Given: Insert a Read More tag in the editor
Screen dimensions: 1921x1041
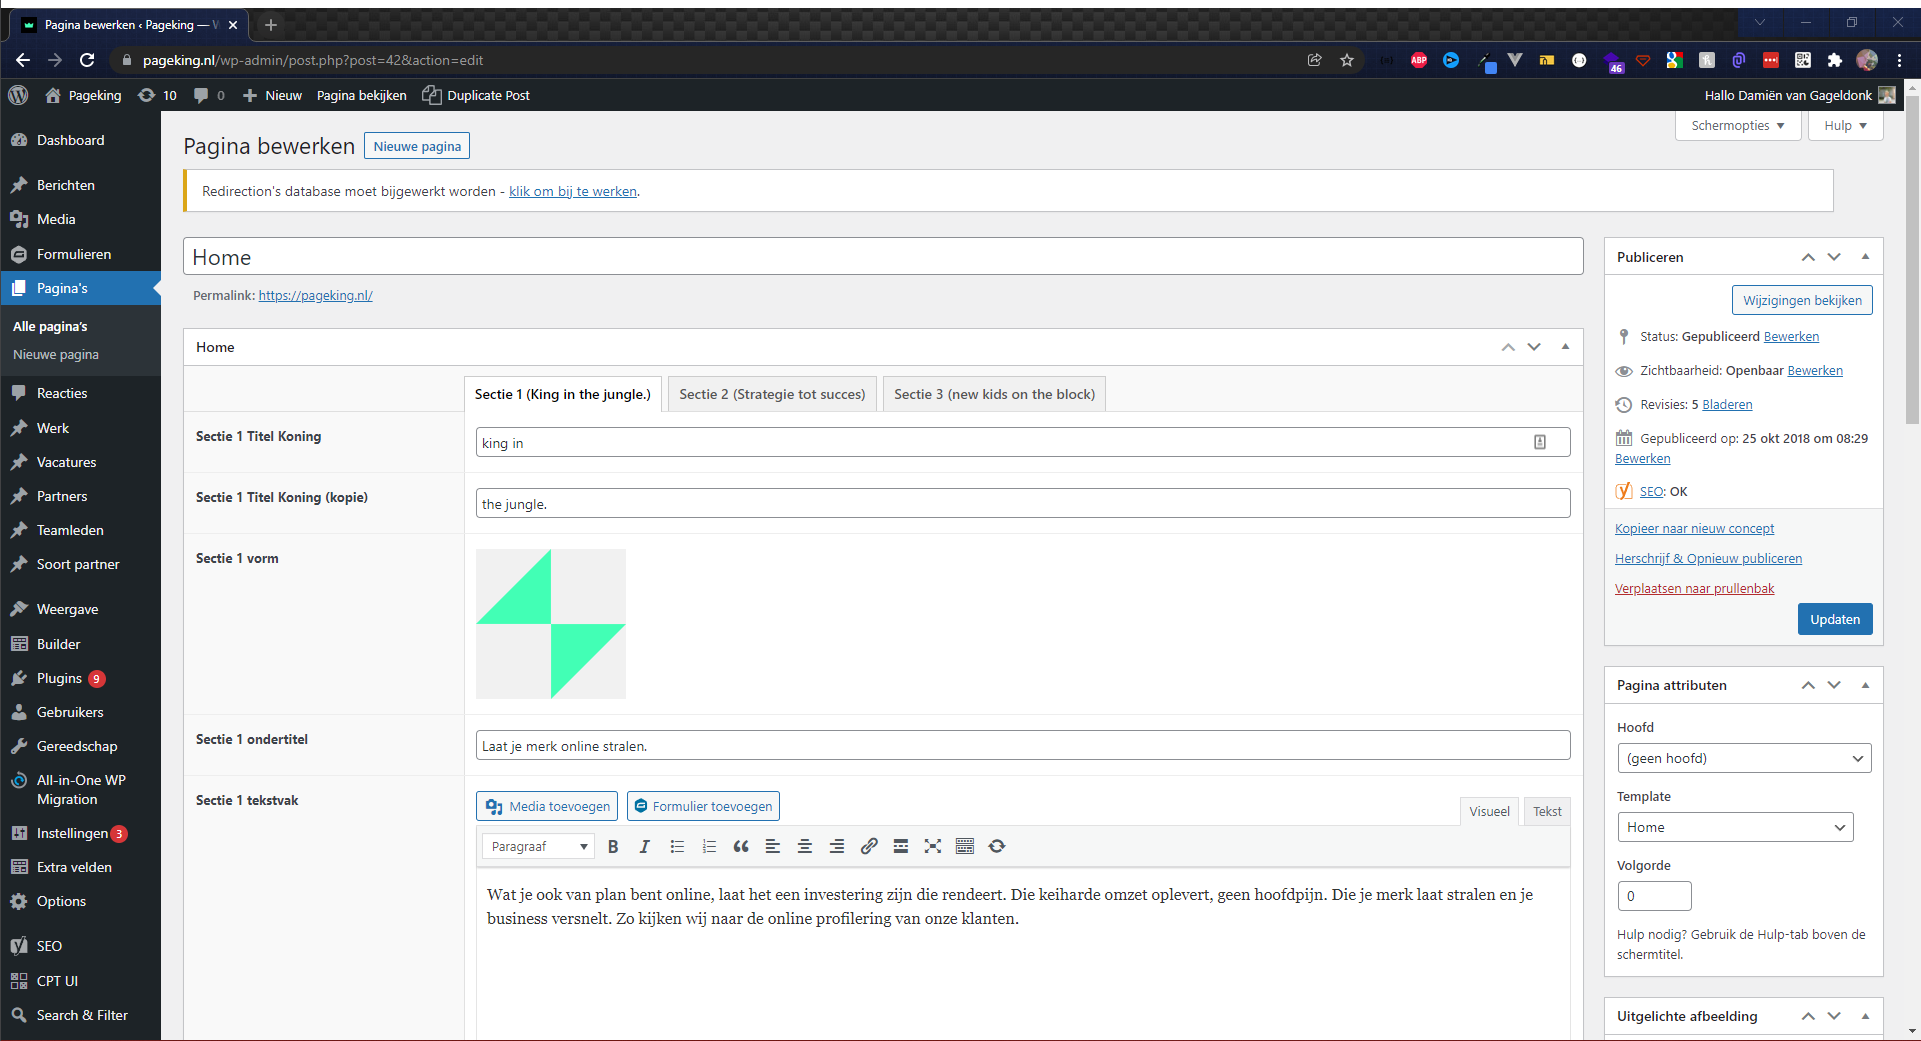Looking at the screenshot, I should [901, 847].
